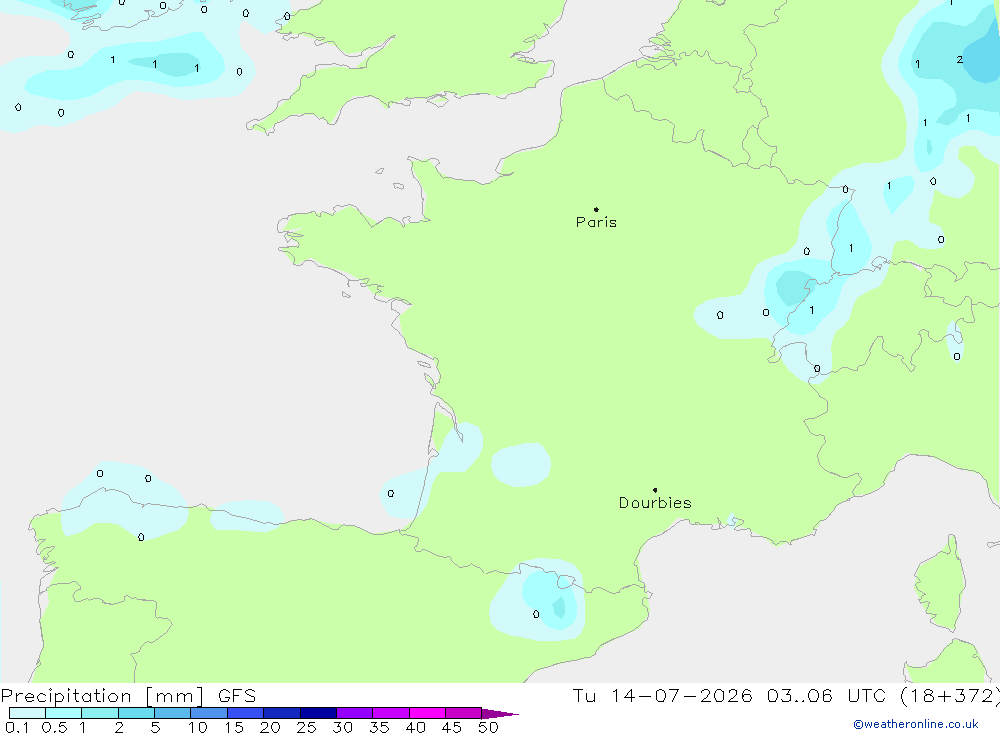
Task: Click the 25–30 mm dark blue legend swatch
Action: pos(318,713)
